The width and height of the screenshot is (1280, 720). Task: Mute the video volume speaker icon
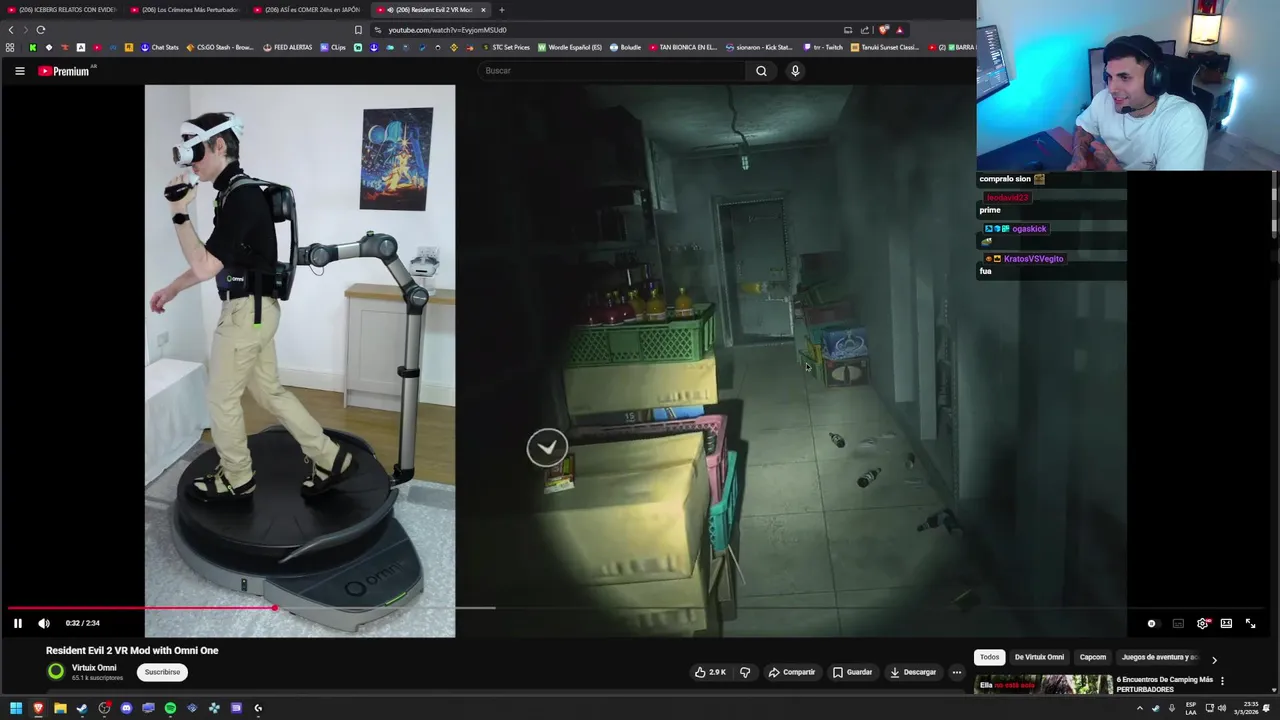[44, 623]
